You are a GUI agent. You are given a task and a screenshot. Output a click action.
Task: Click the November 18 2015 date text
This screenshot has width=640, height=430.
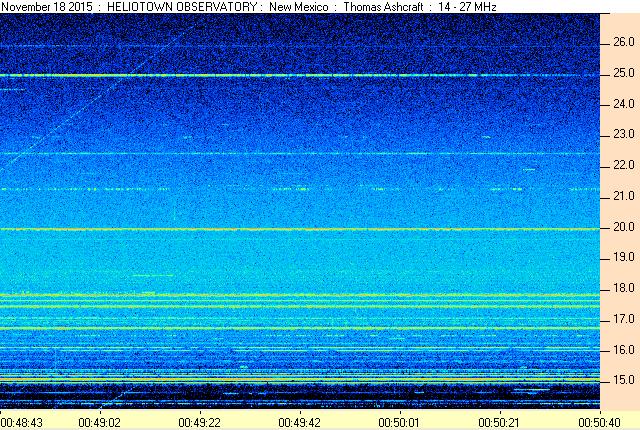tap(47, 7)
